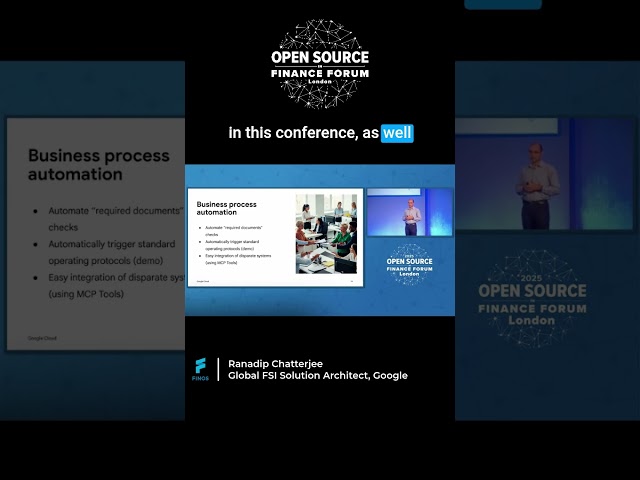Select the speaker camera thumbnail in the center video
Image resolution: width=640 pixels, height=480 pixels.
[x=410, y=212]
